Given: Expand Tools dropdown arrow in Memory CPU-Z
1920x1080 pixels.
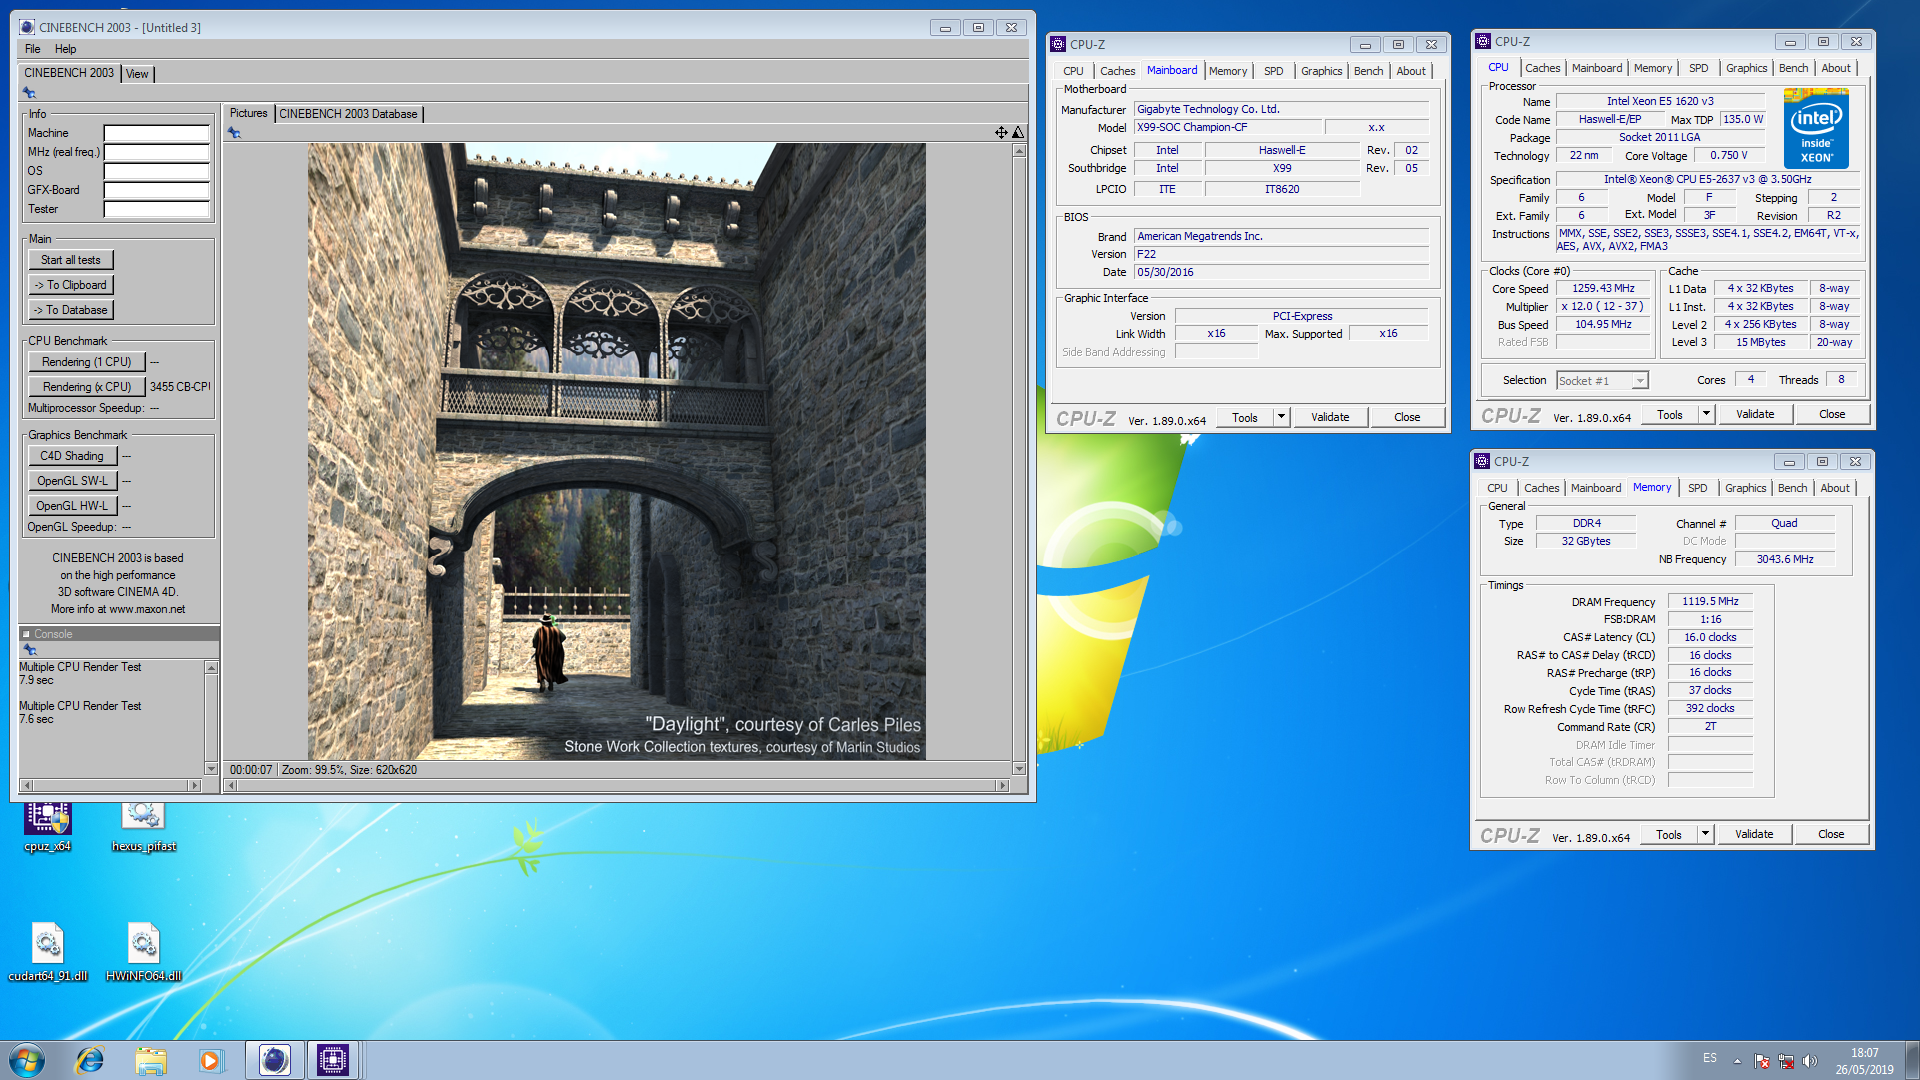Looking at the screenshot, I should 1705,834.
